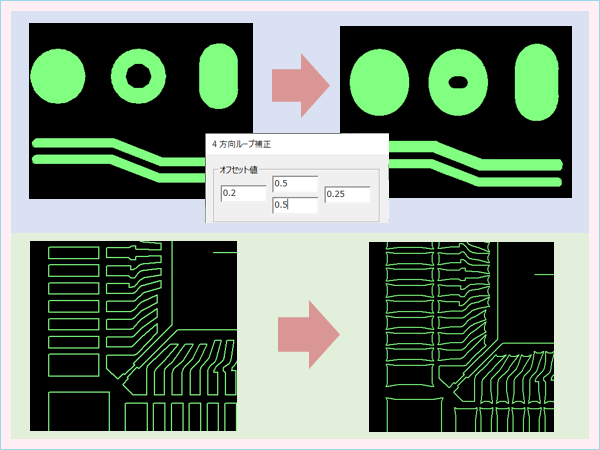Click the right offset field containing 0.25
The image size is (600, 450).
pyautogui.click(x=347, y=192)
